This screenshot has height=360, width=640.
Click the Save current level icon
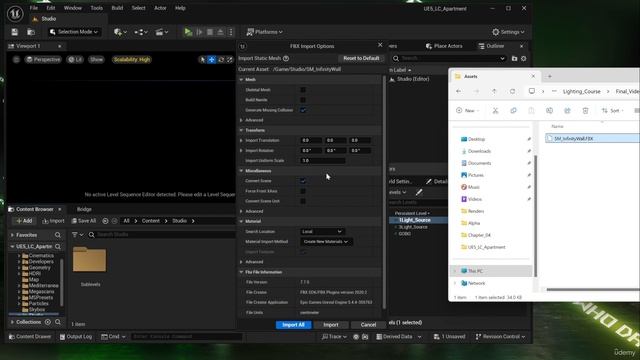(15, 32)
